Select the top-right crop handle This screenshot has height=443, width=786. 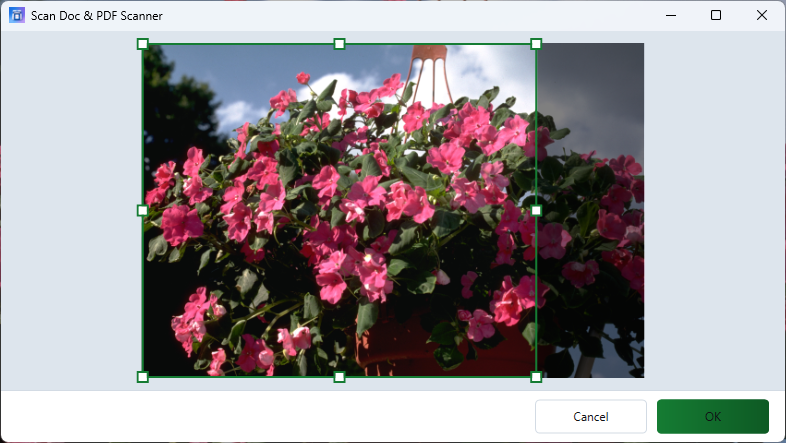[536, 44]
